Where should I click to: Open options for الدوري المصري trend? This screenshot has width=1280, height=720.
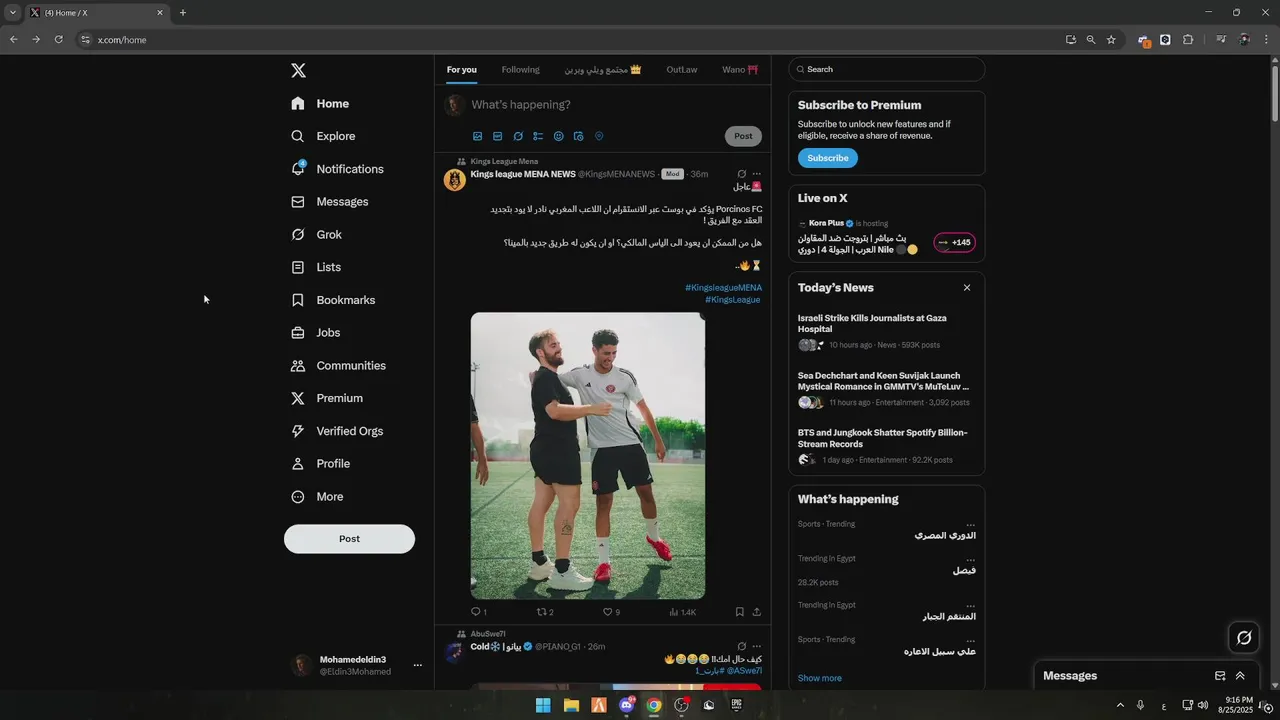coord(970,525)
